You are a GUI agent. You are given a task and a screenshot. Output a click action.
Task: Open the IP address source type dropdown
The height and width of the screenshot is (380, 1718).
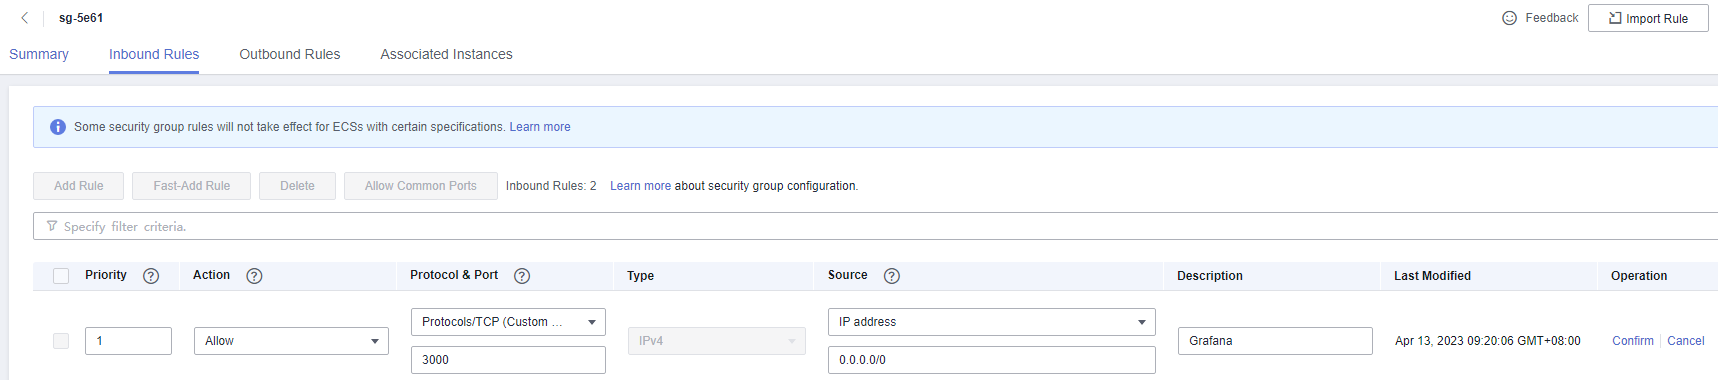pos(991,322)
